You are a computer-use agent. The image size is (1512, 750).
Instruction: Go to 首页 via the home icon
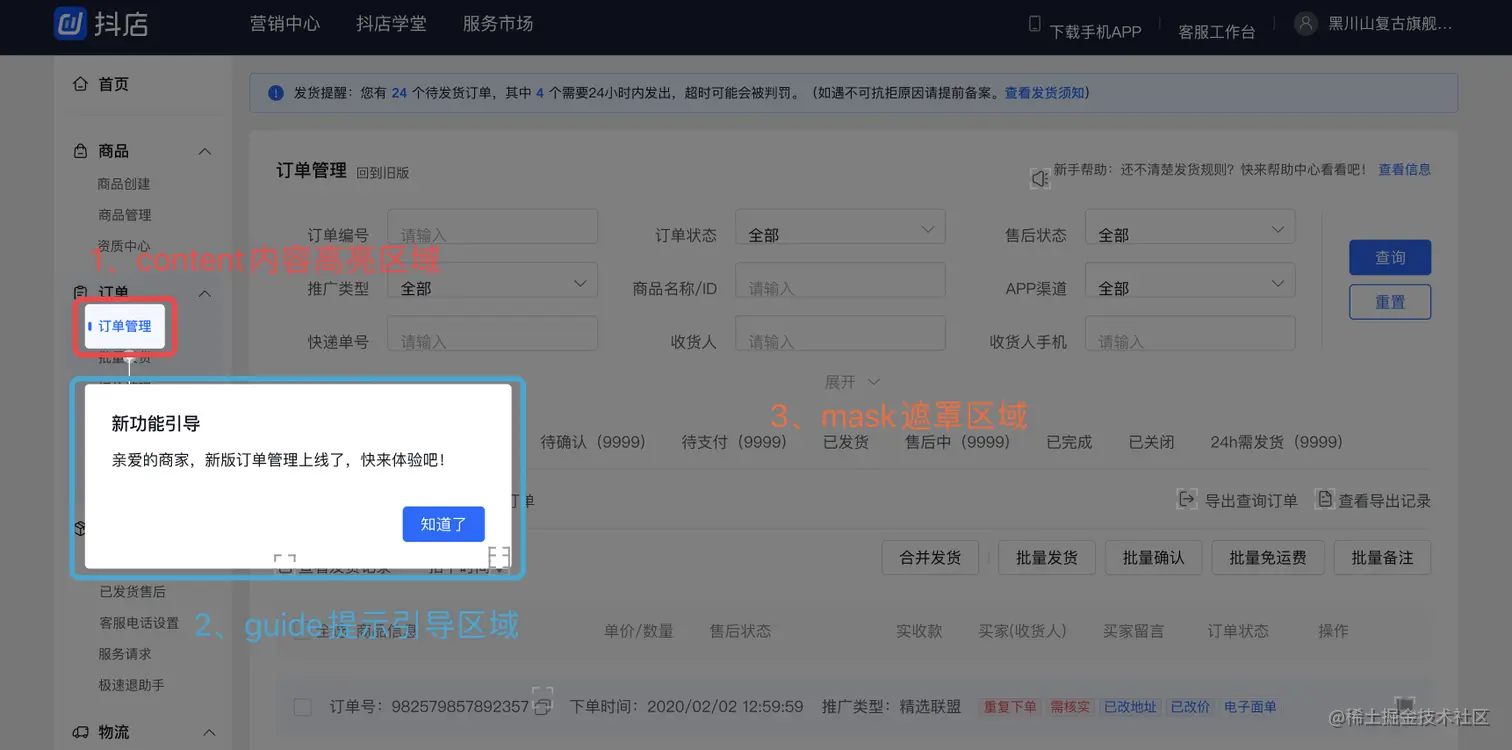pos(81,84)
